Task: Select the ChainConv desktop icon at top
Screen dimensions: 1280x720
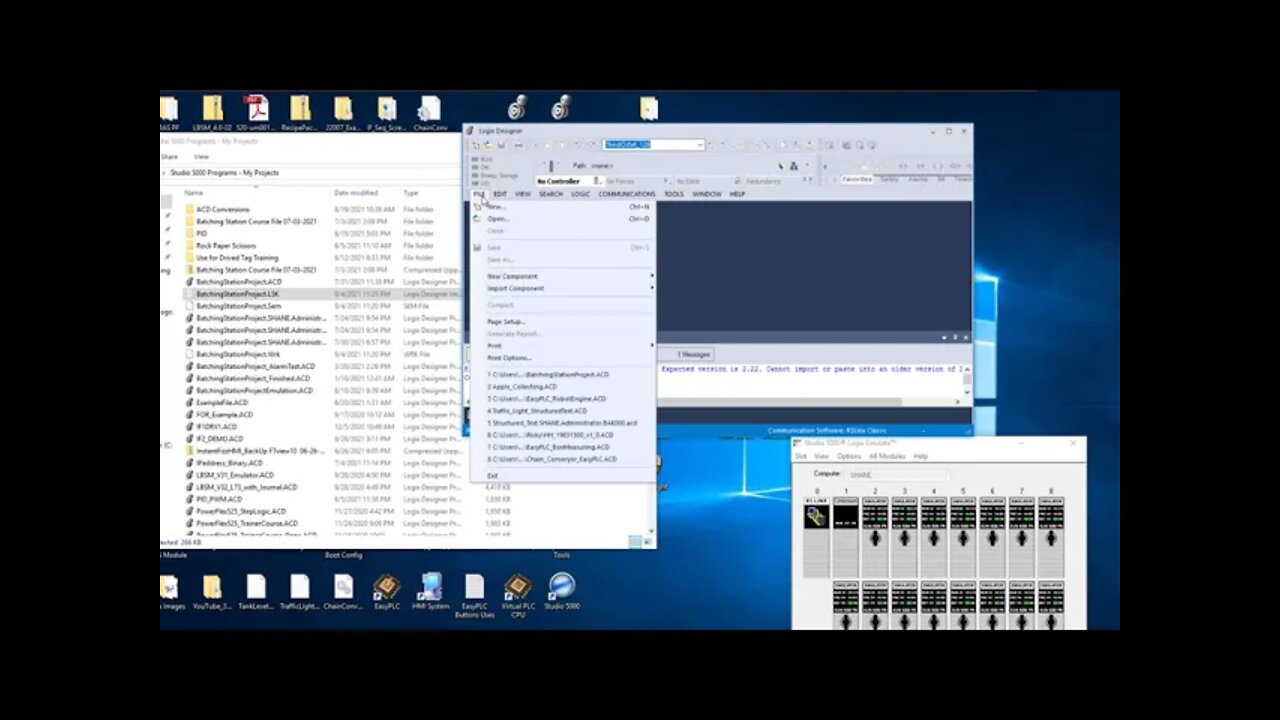Action: (x=430, y=113)
